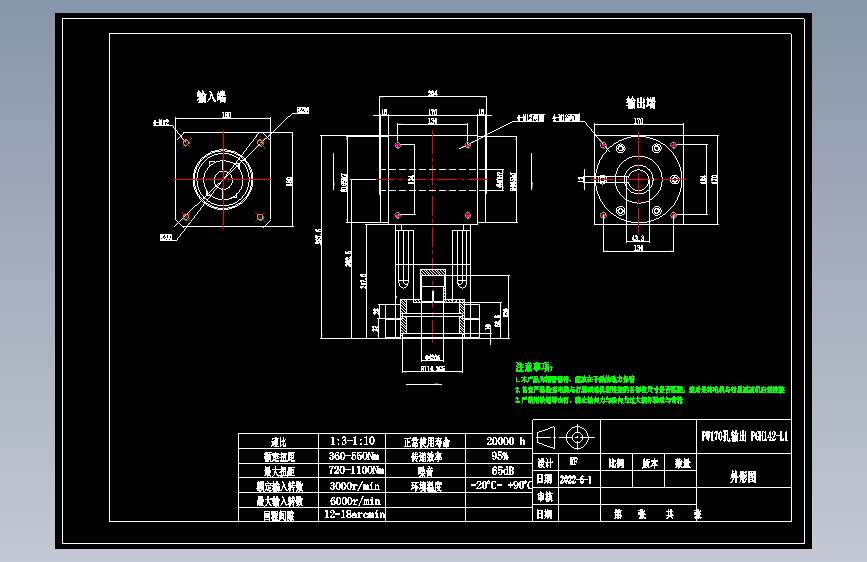Click the 720-1100Nm max torque value
The width and height of the screenshot is (867, 562).
tap(356, 470)
